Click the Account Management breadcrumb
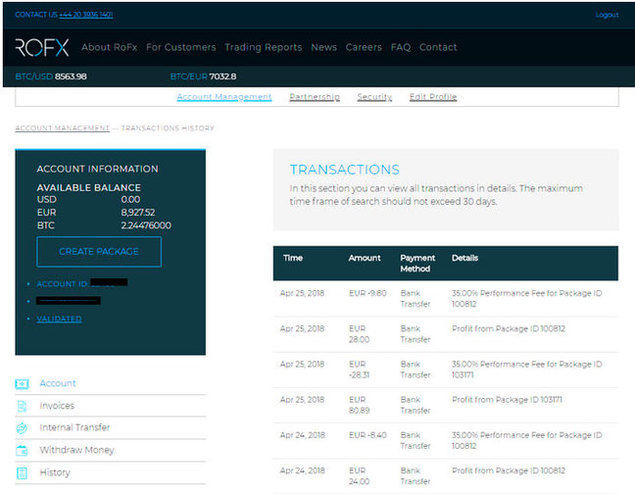This screenshot has height=494, width=635. pos(62,129)
